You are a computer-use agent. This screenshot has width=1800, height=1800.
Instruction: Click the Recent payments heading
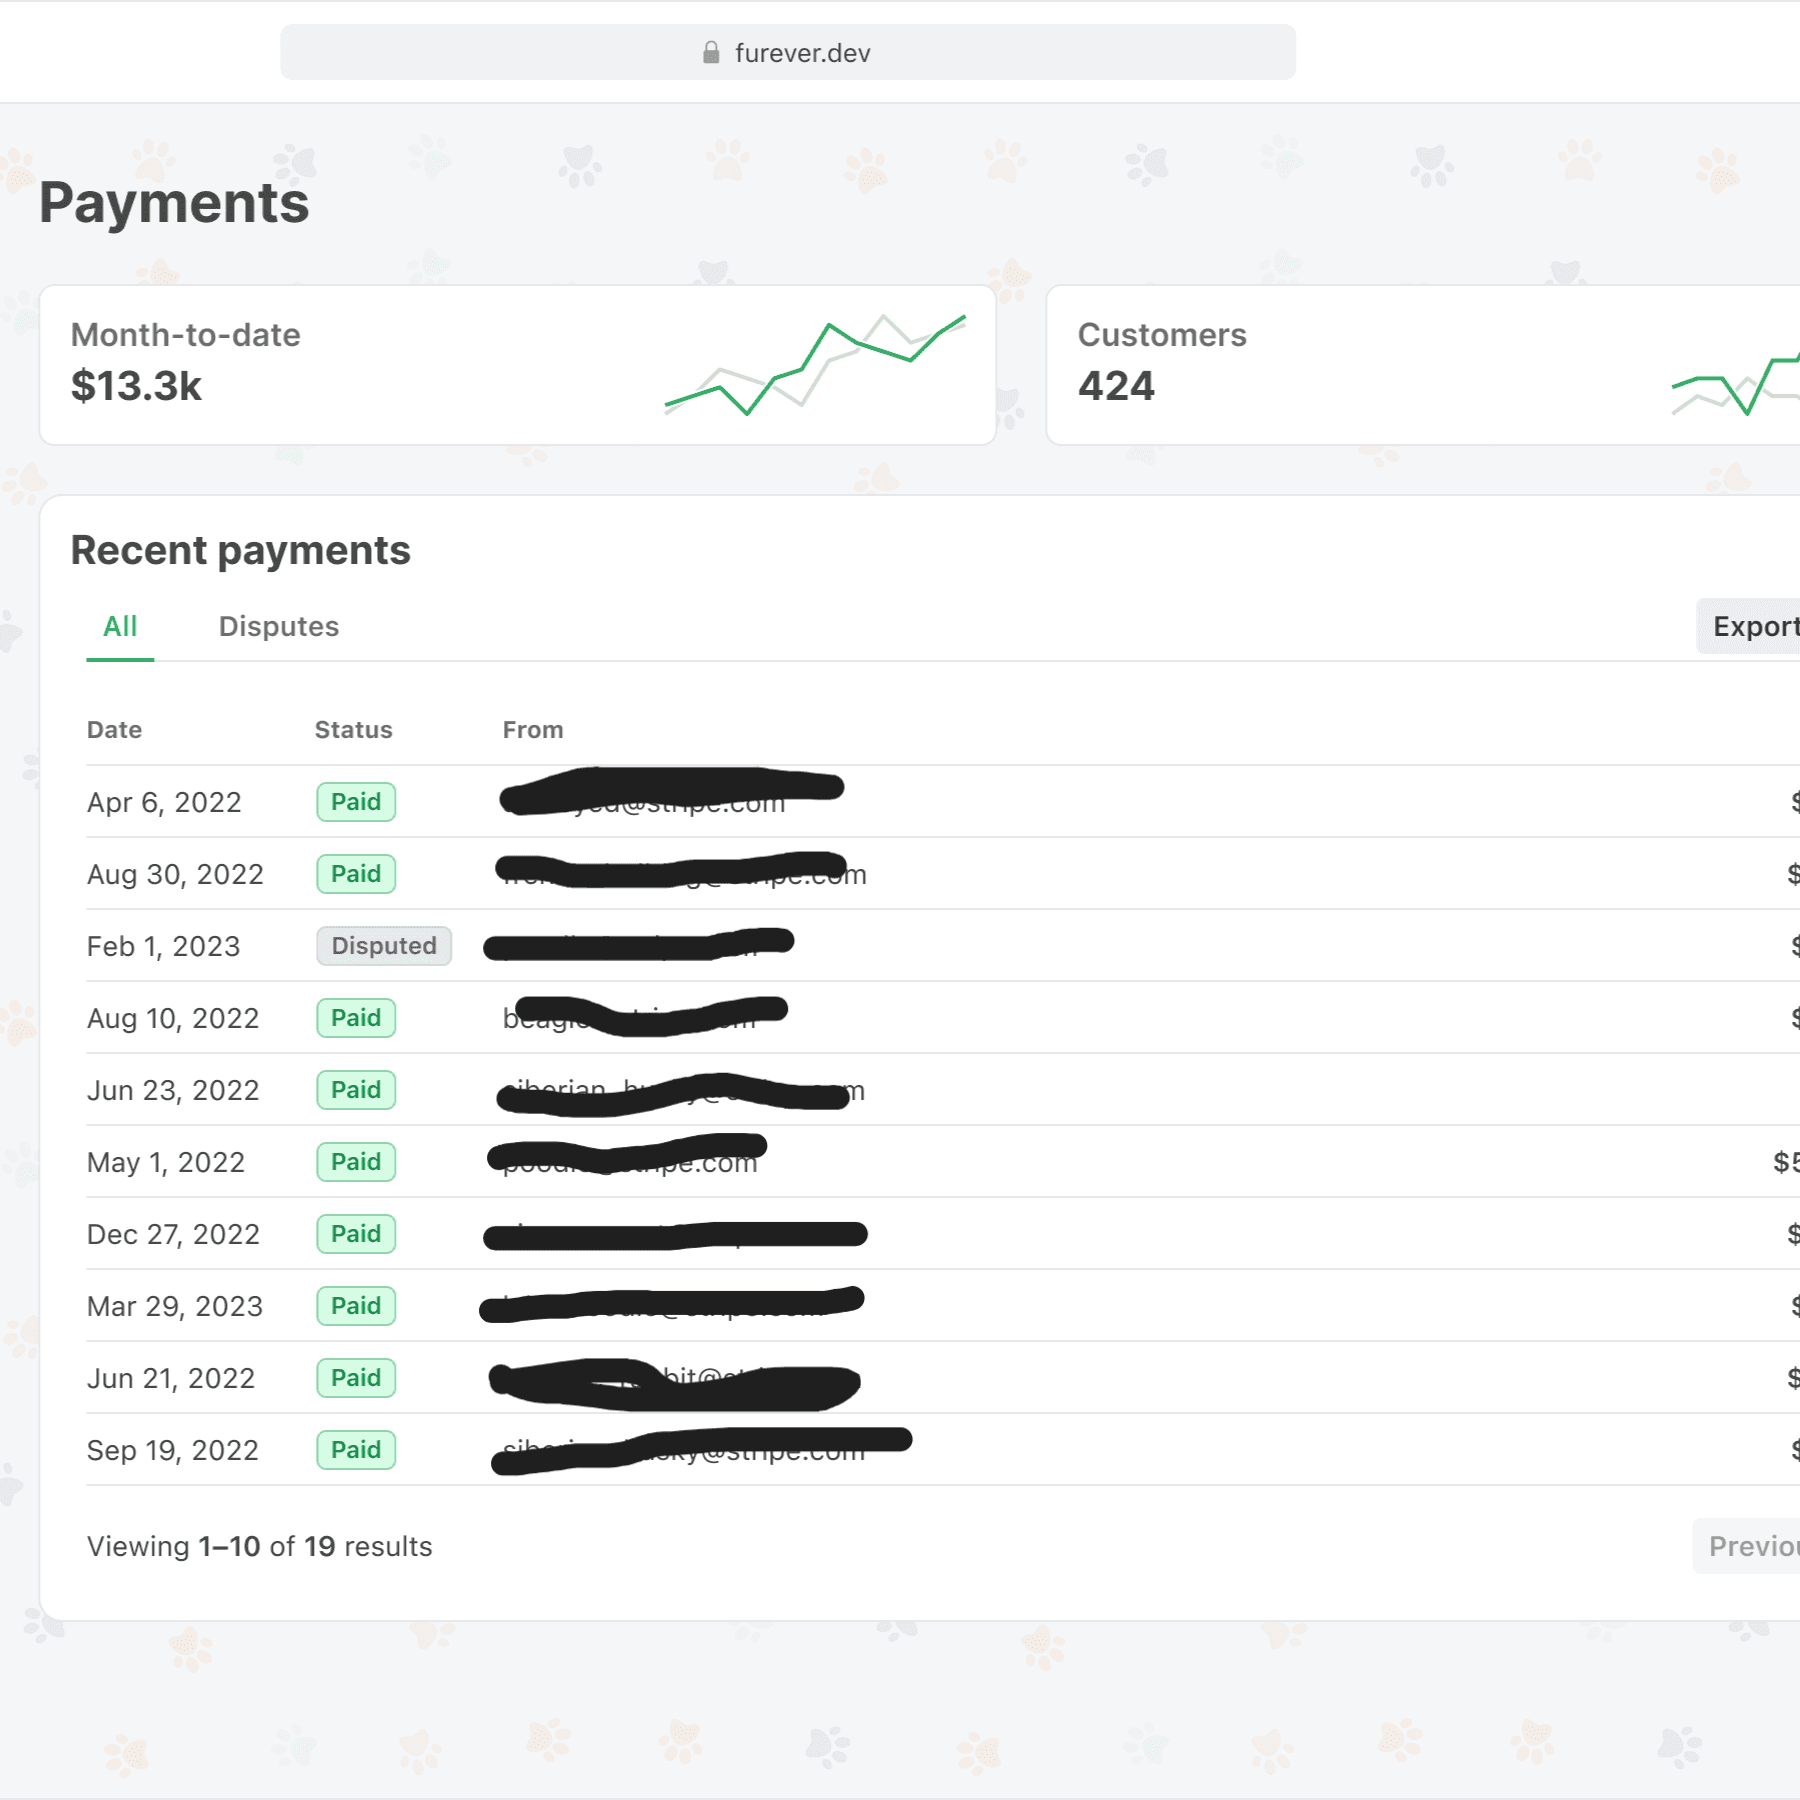(x=241, y=550)
